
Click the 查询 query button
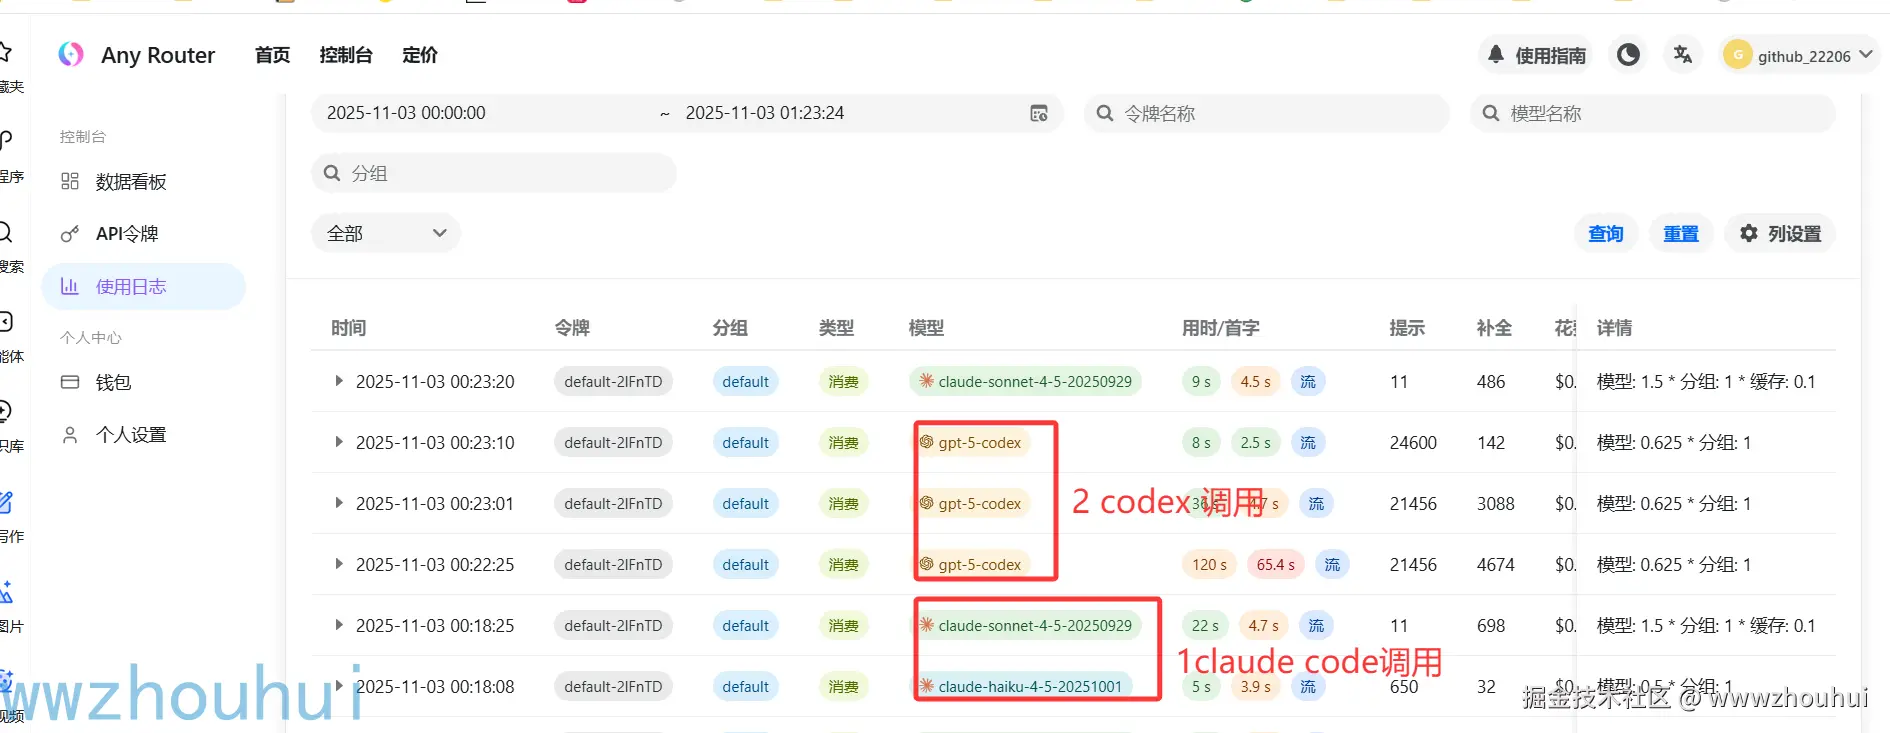click(1606, 233)
